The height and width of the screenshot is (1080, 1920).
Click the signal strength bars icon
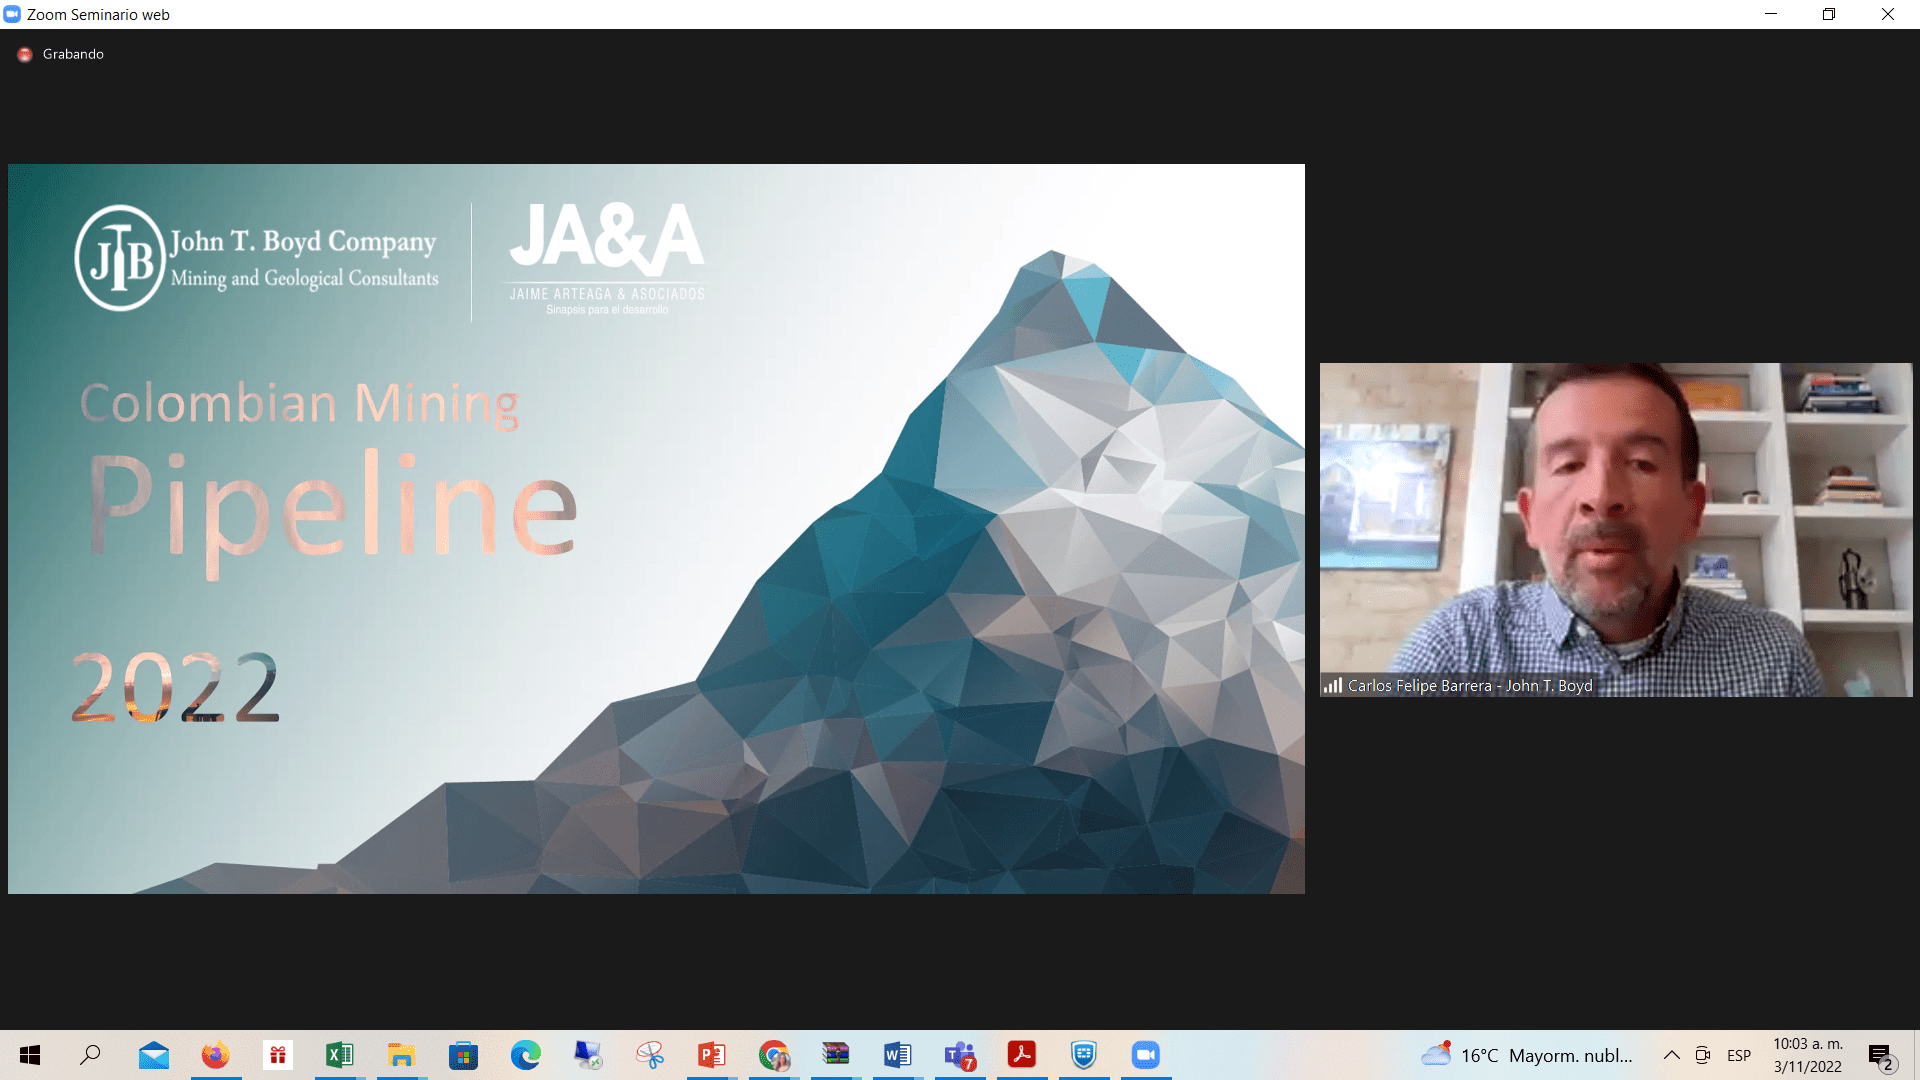(x=1333, y=686)
